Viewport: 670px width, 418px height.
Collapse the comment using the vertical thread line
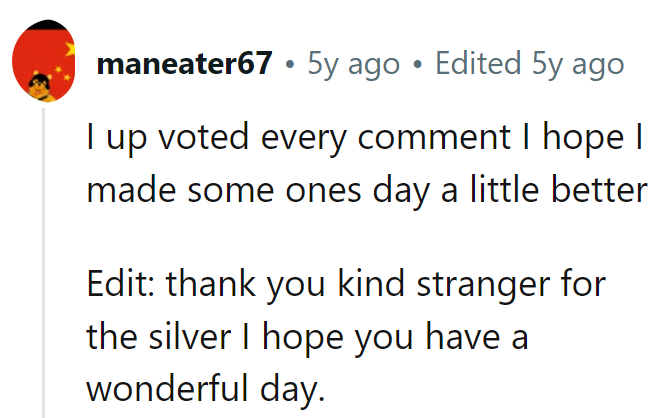pos(43,263)
